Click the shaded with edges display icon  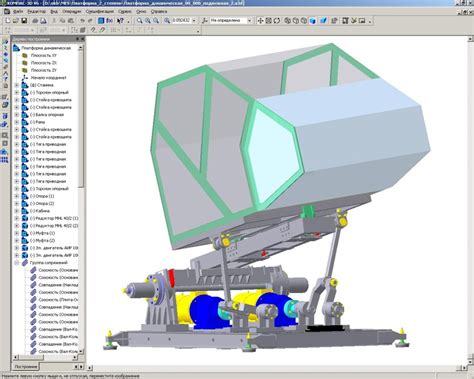[x=323, y=21]
